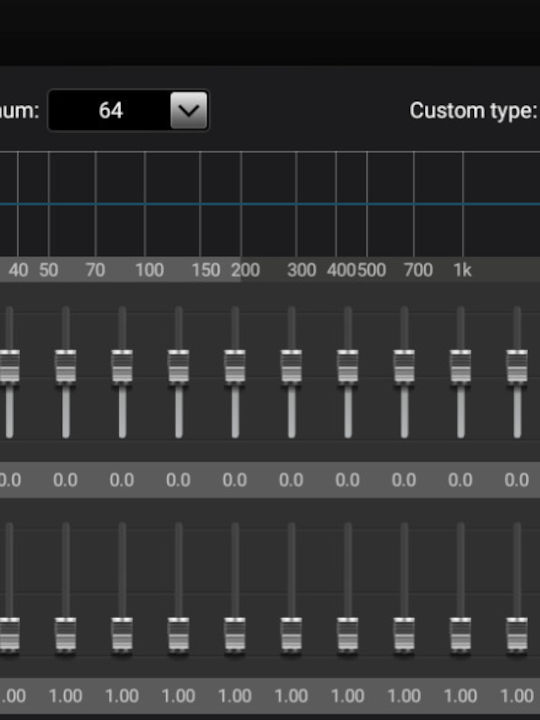540x720 pixels.
Task: Click the 40 frequency label below the graph
Action: pyautogui.click(x=18, y=270)
